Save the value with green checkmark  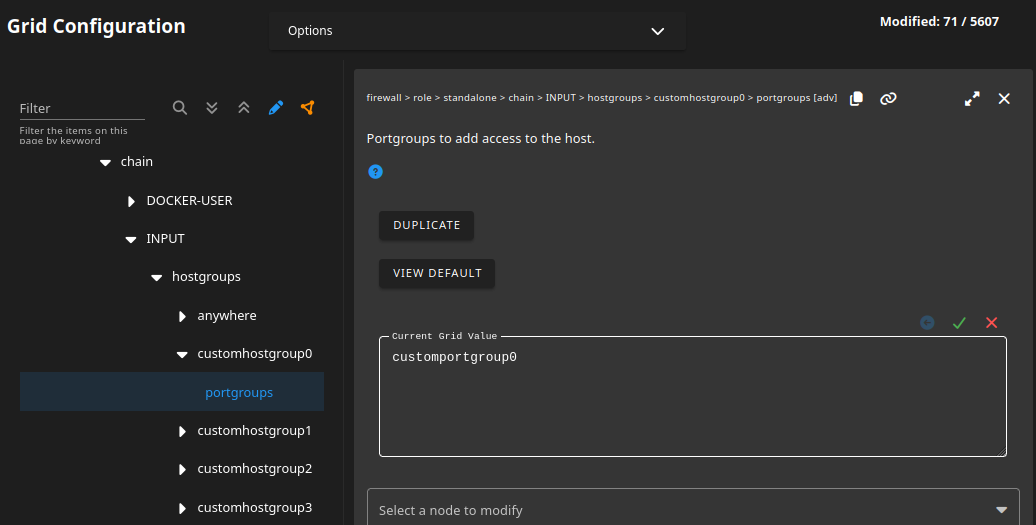(x=959, y=322)
